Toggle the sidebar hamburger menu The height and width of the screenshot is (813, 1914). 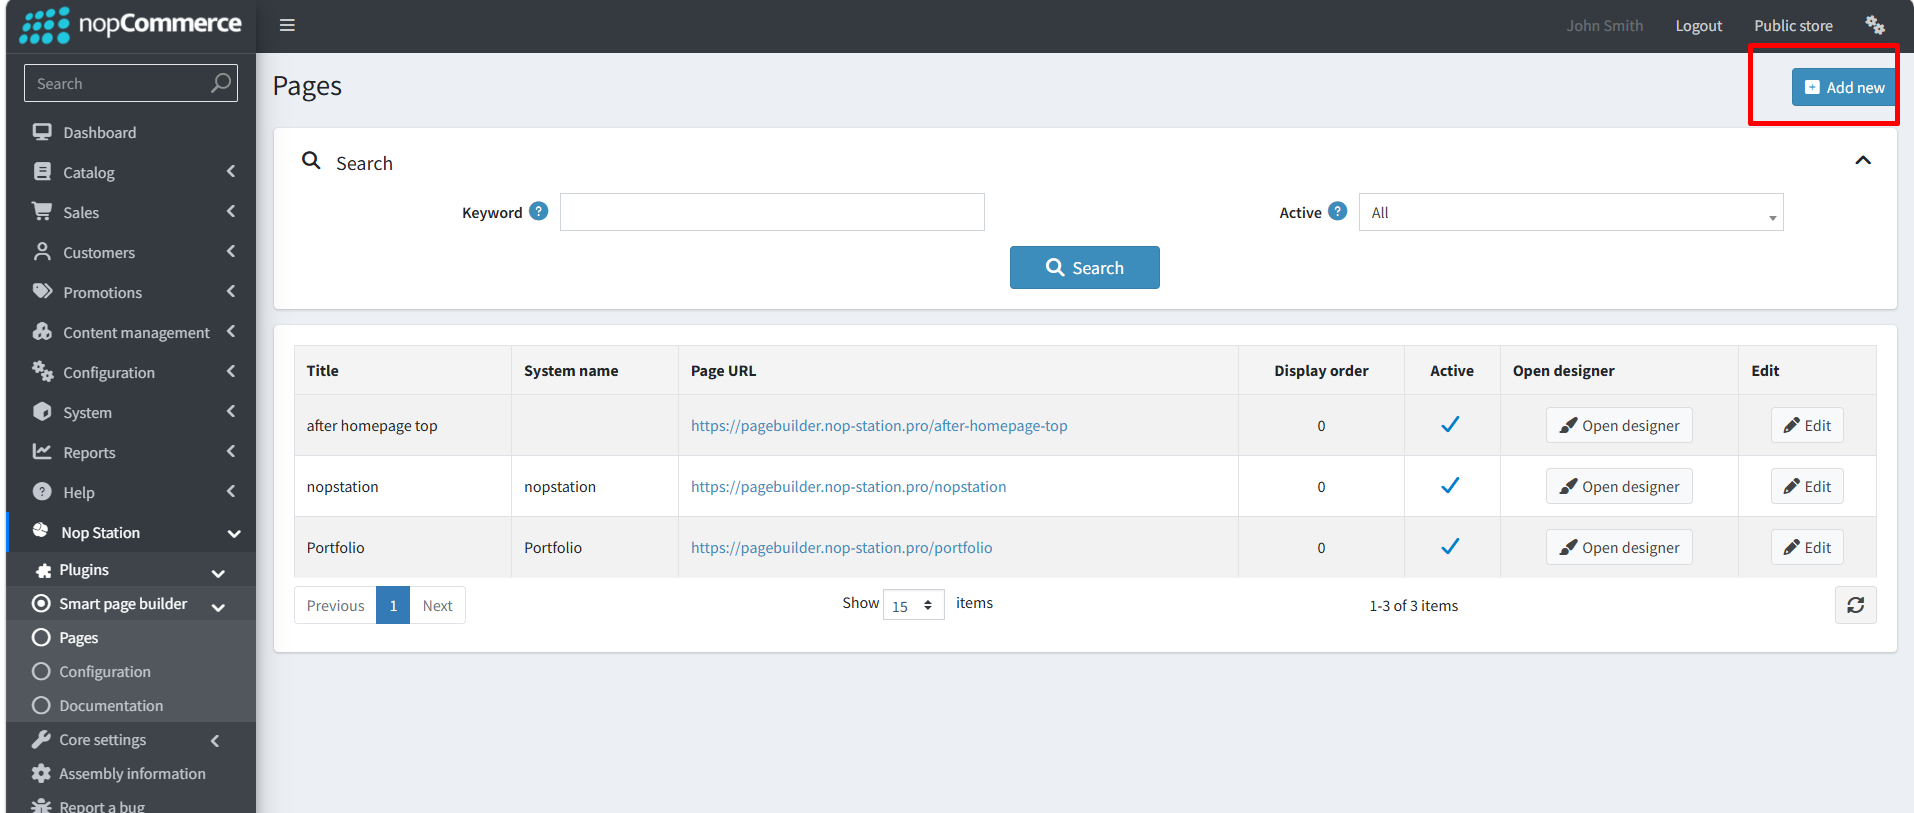[x=287, y=25]
